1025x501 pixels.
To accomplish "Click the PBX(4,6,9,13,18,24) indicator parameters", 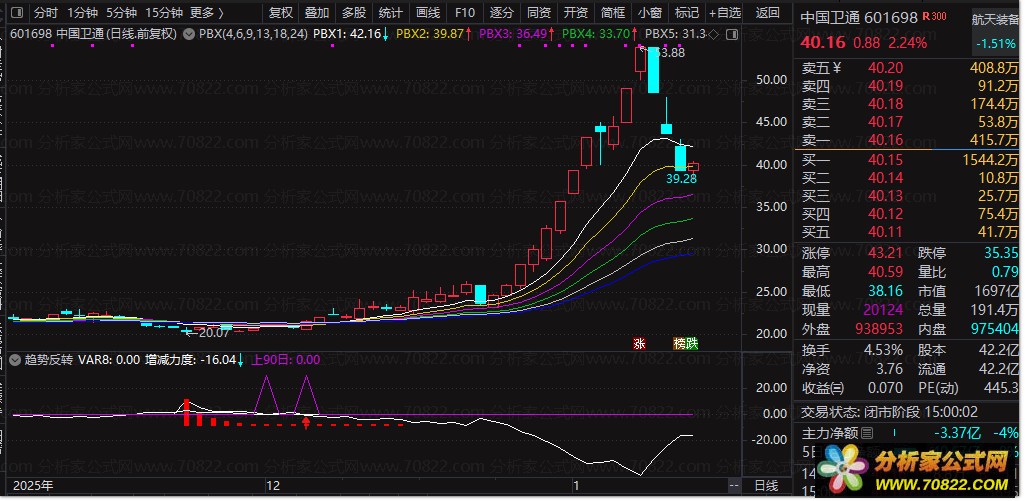I will [x=253, y=34].
